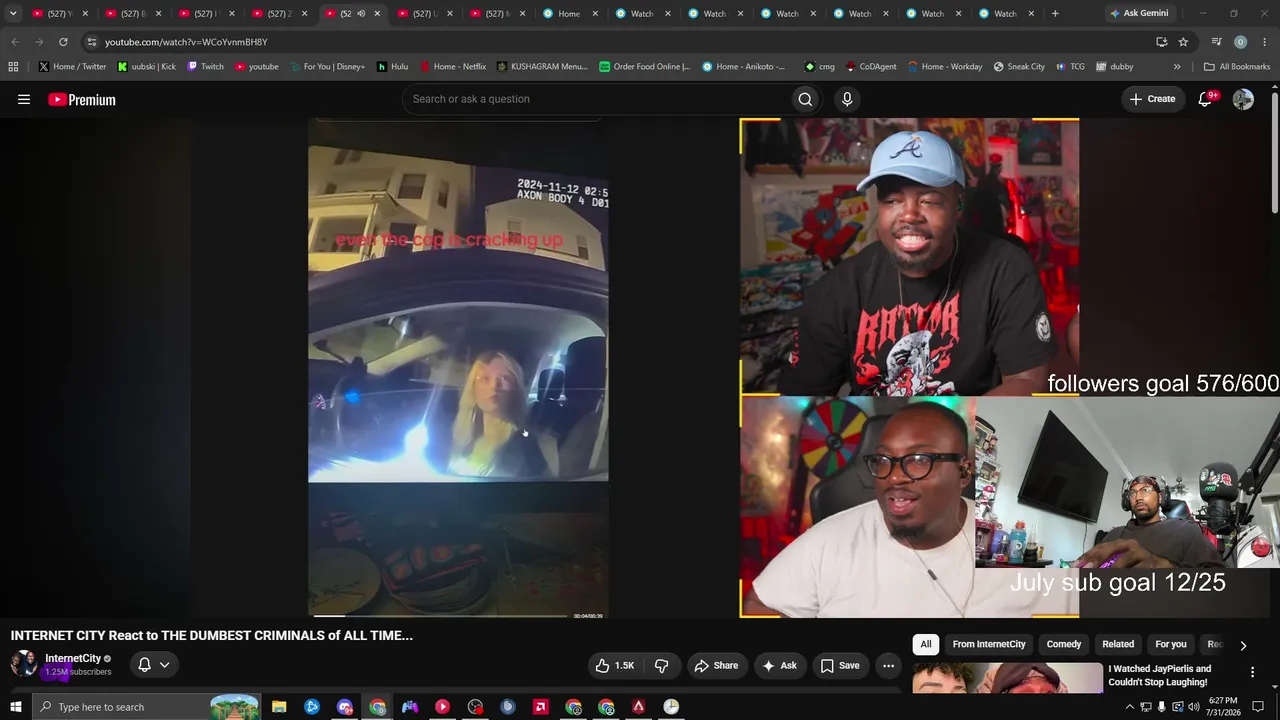
Task: Switch to the first Home browser tab
Action: point(569,14)
